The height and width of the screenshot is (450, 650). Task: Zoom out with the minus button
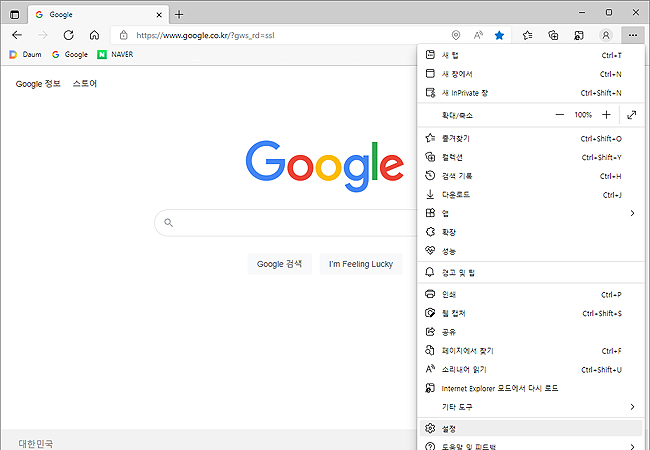pyautogui.click(x=560, y=115)
